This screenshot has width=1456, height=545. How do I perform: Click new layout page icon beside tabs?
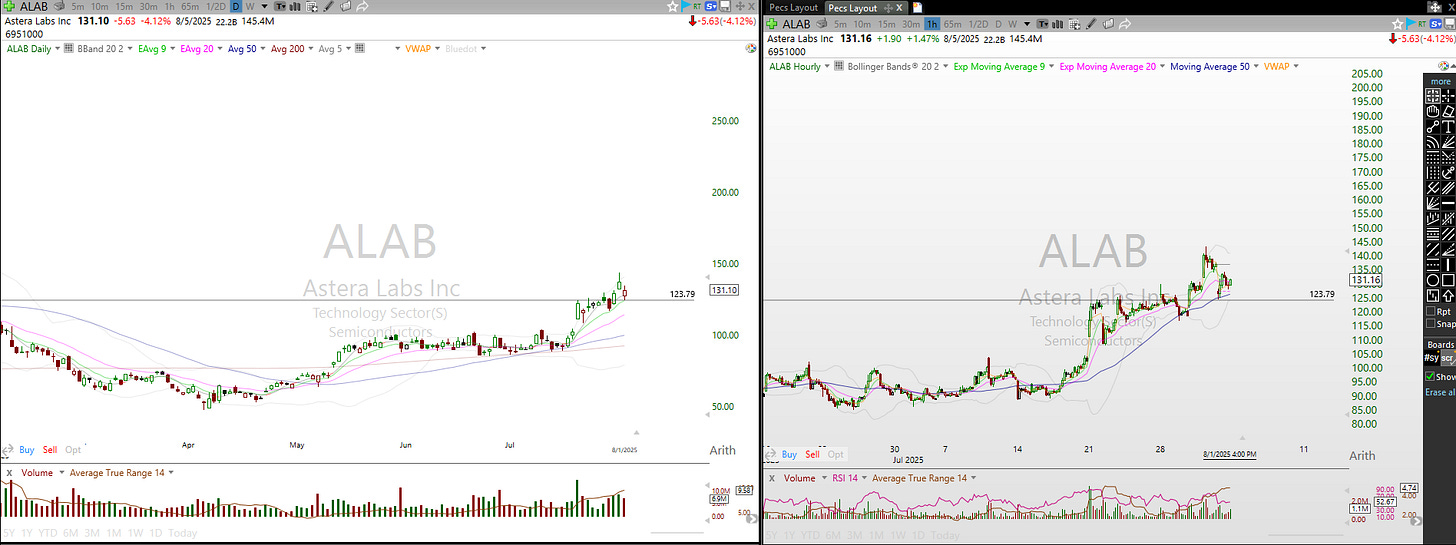tap(918, 8)
